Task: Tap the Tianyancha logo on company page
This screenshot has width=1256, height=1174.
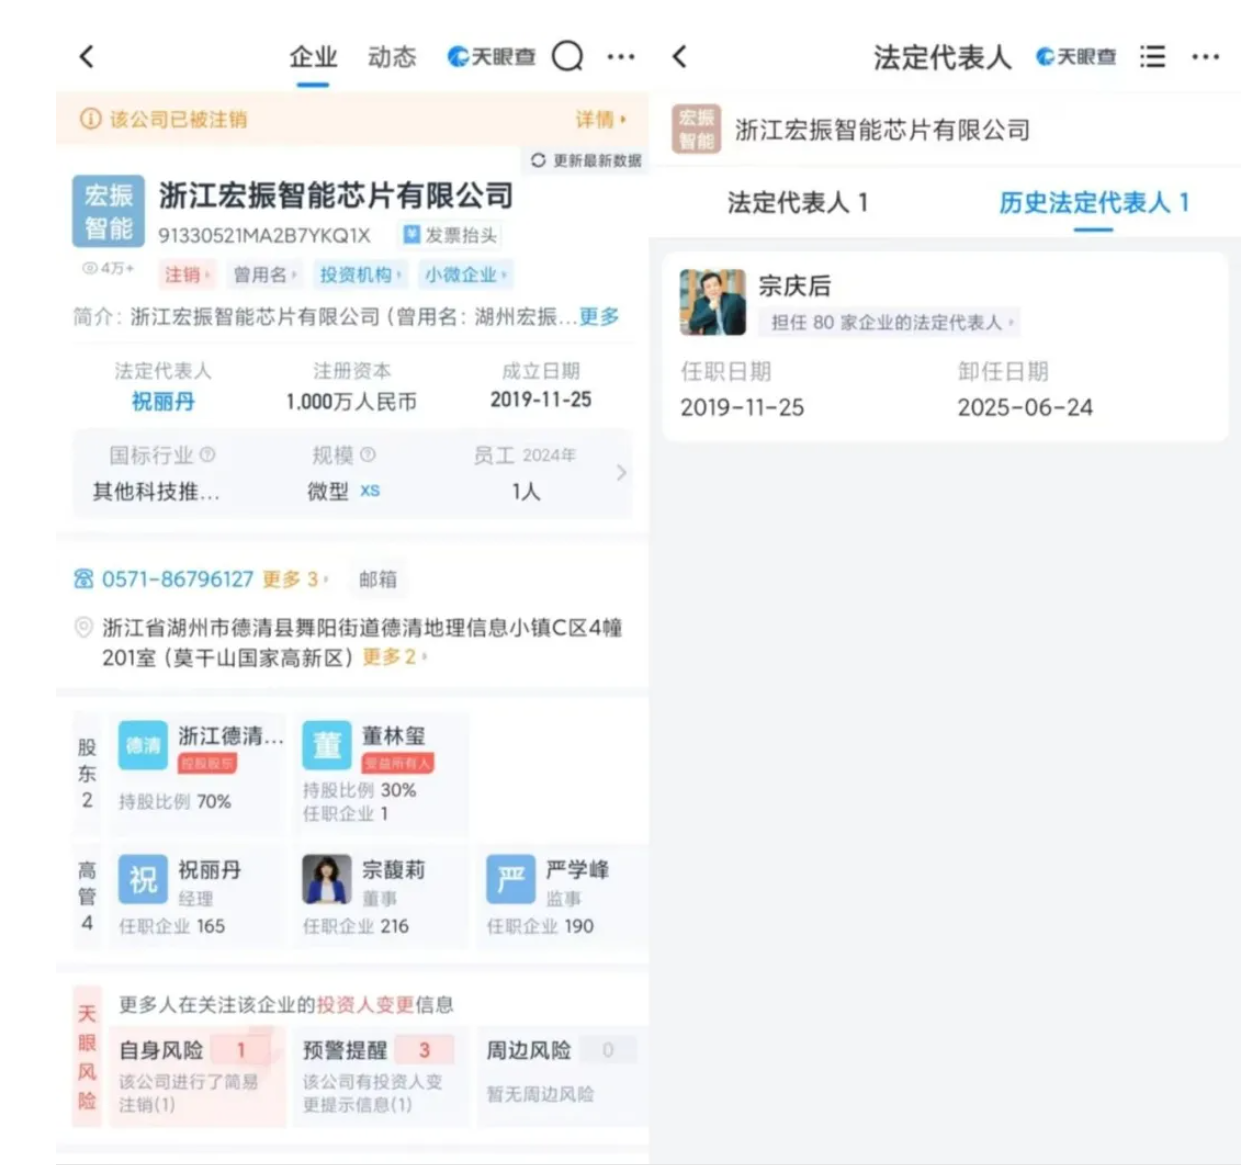Action: tap(491, 57)
